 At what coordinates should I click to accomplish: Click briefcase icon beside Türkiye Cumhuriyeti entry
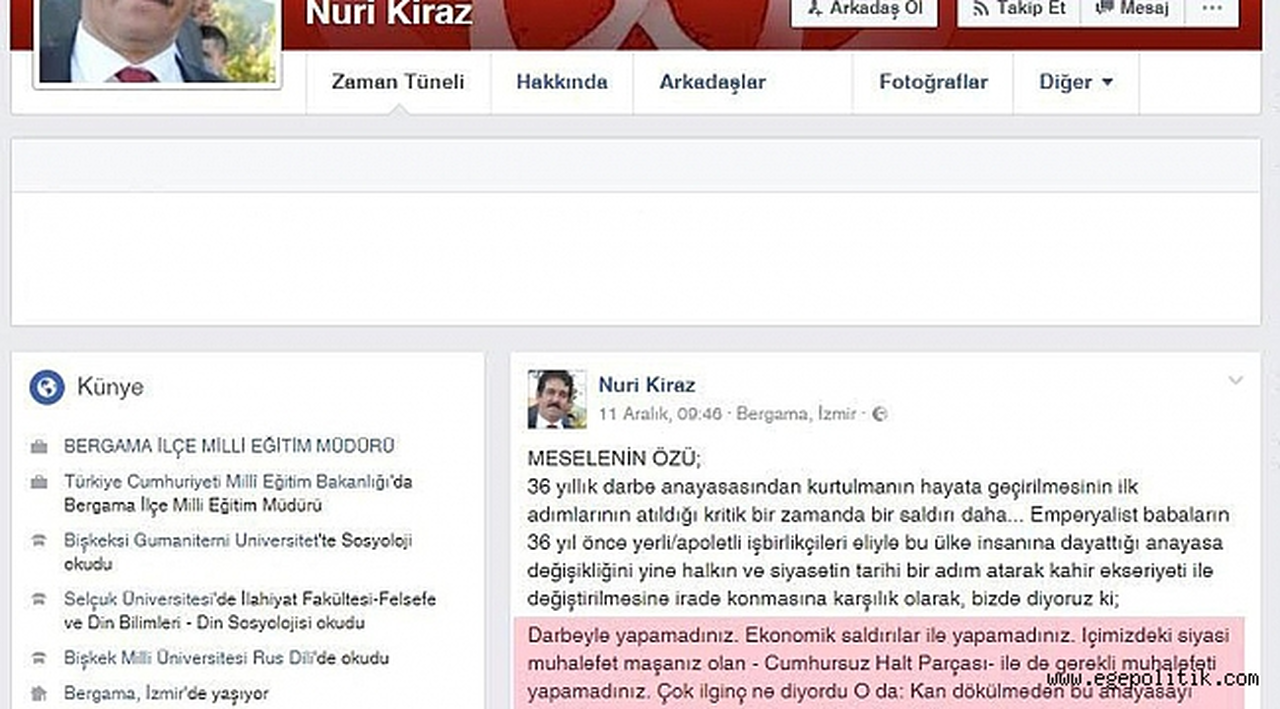[39, 483]
